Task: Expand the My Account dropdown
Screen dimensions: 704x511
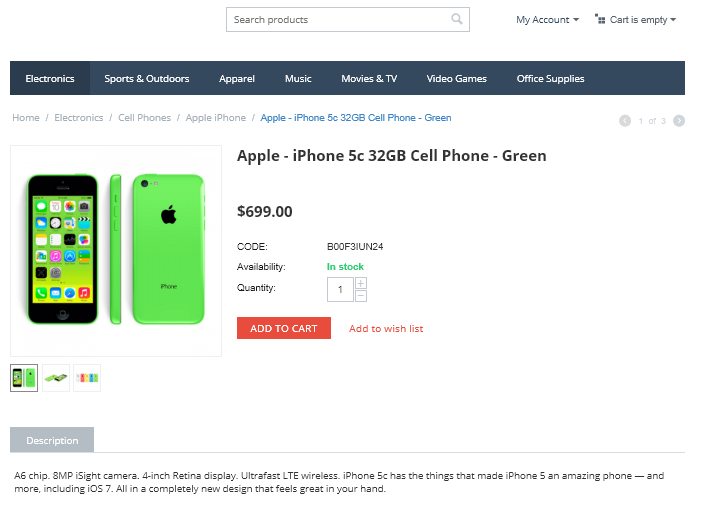Action: (547, 20)
